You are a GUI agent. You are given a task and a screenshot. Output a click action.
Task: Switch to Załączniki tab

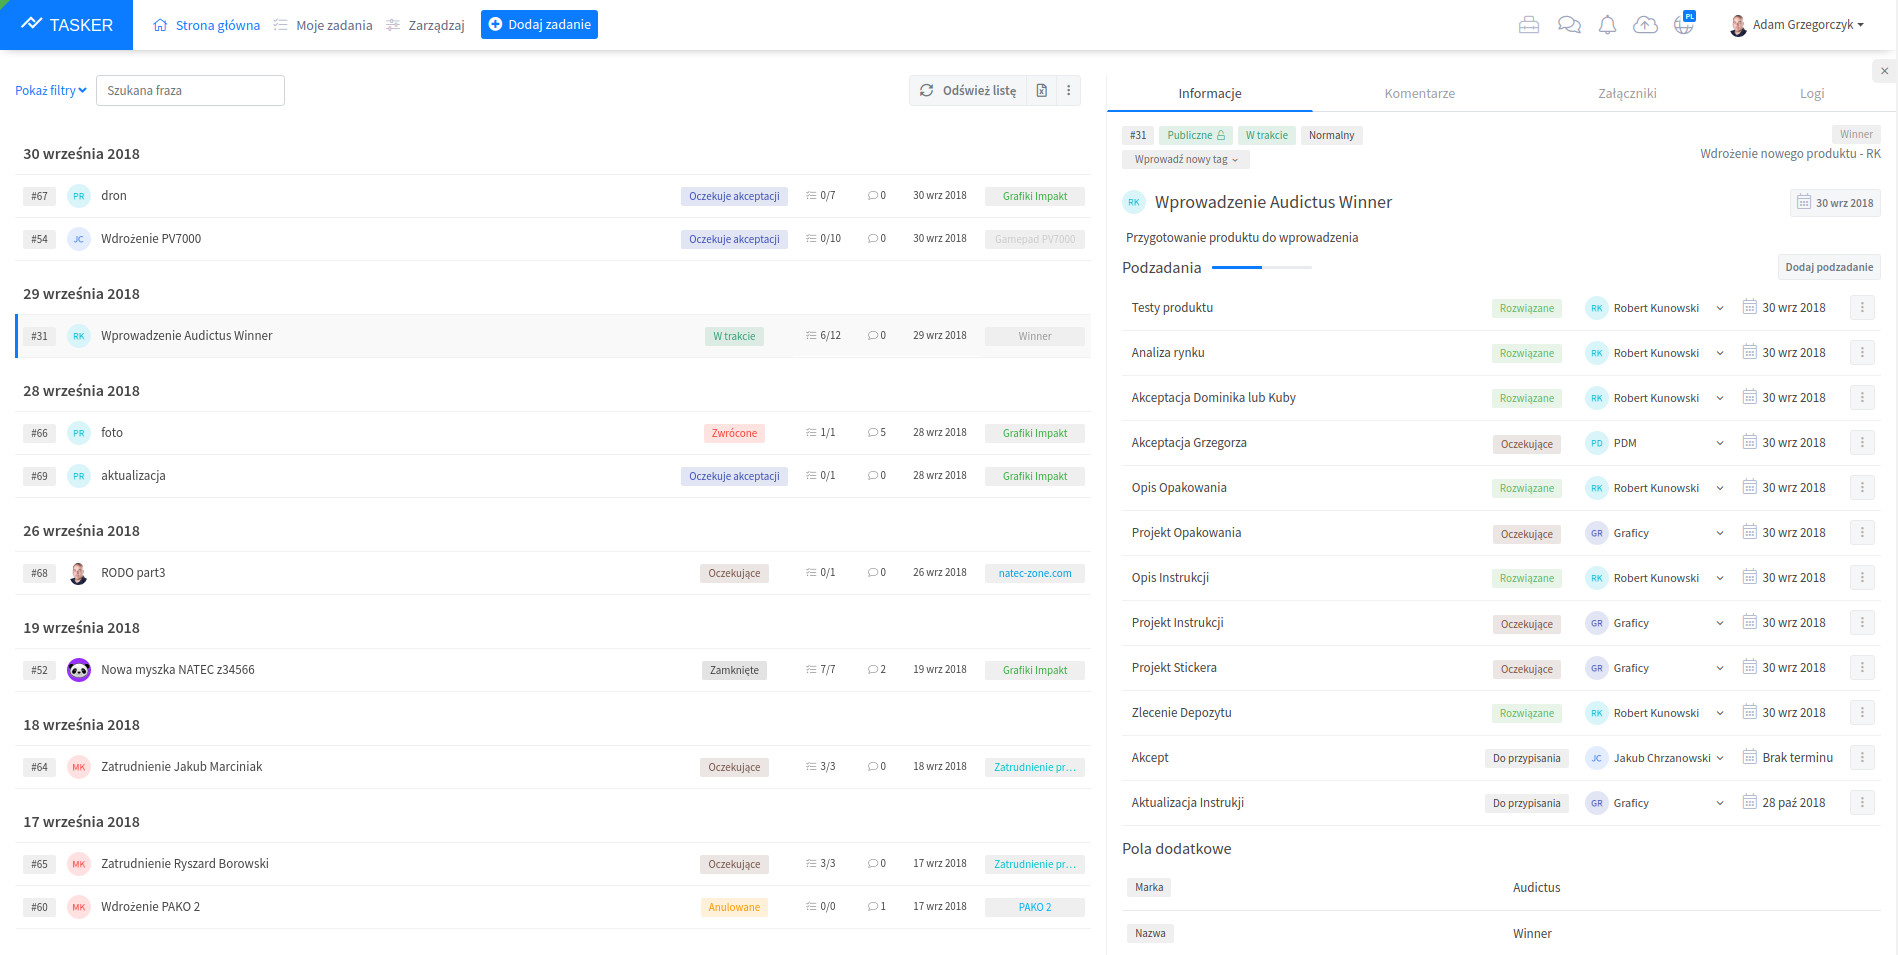pyautogui.click(x=1627, y=94)
